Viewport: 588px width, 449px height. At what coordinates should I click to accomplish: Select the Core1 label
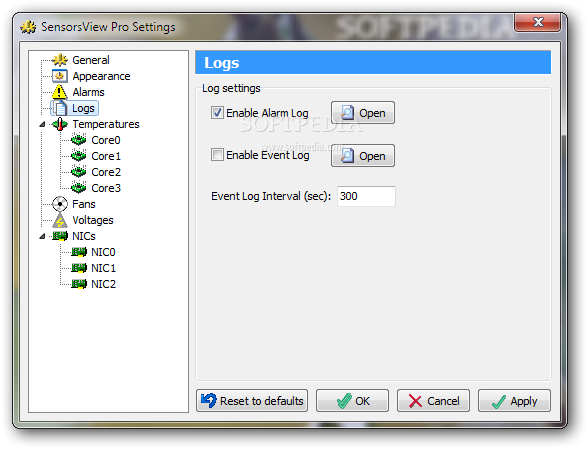[106, 156]
